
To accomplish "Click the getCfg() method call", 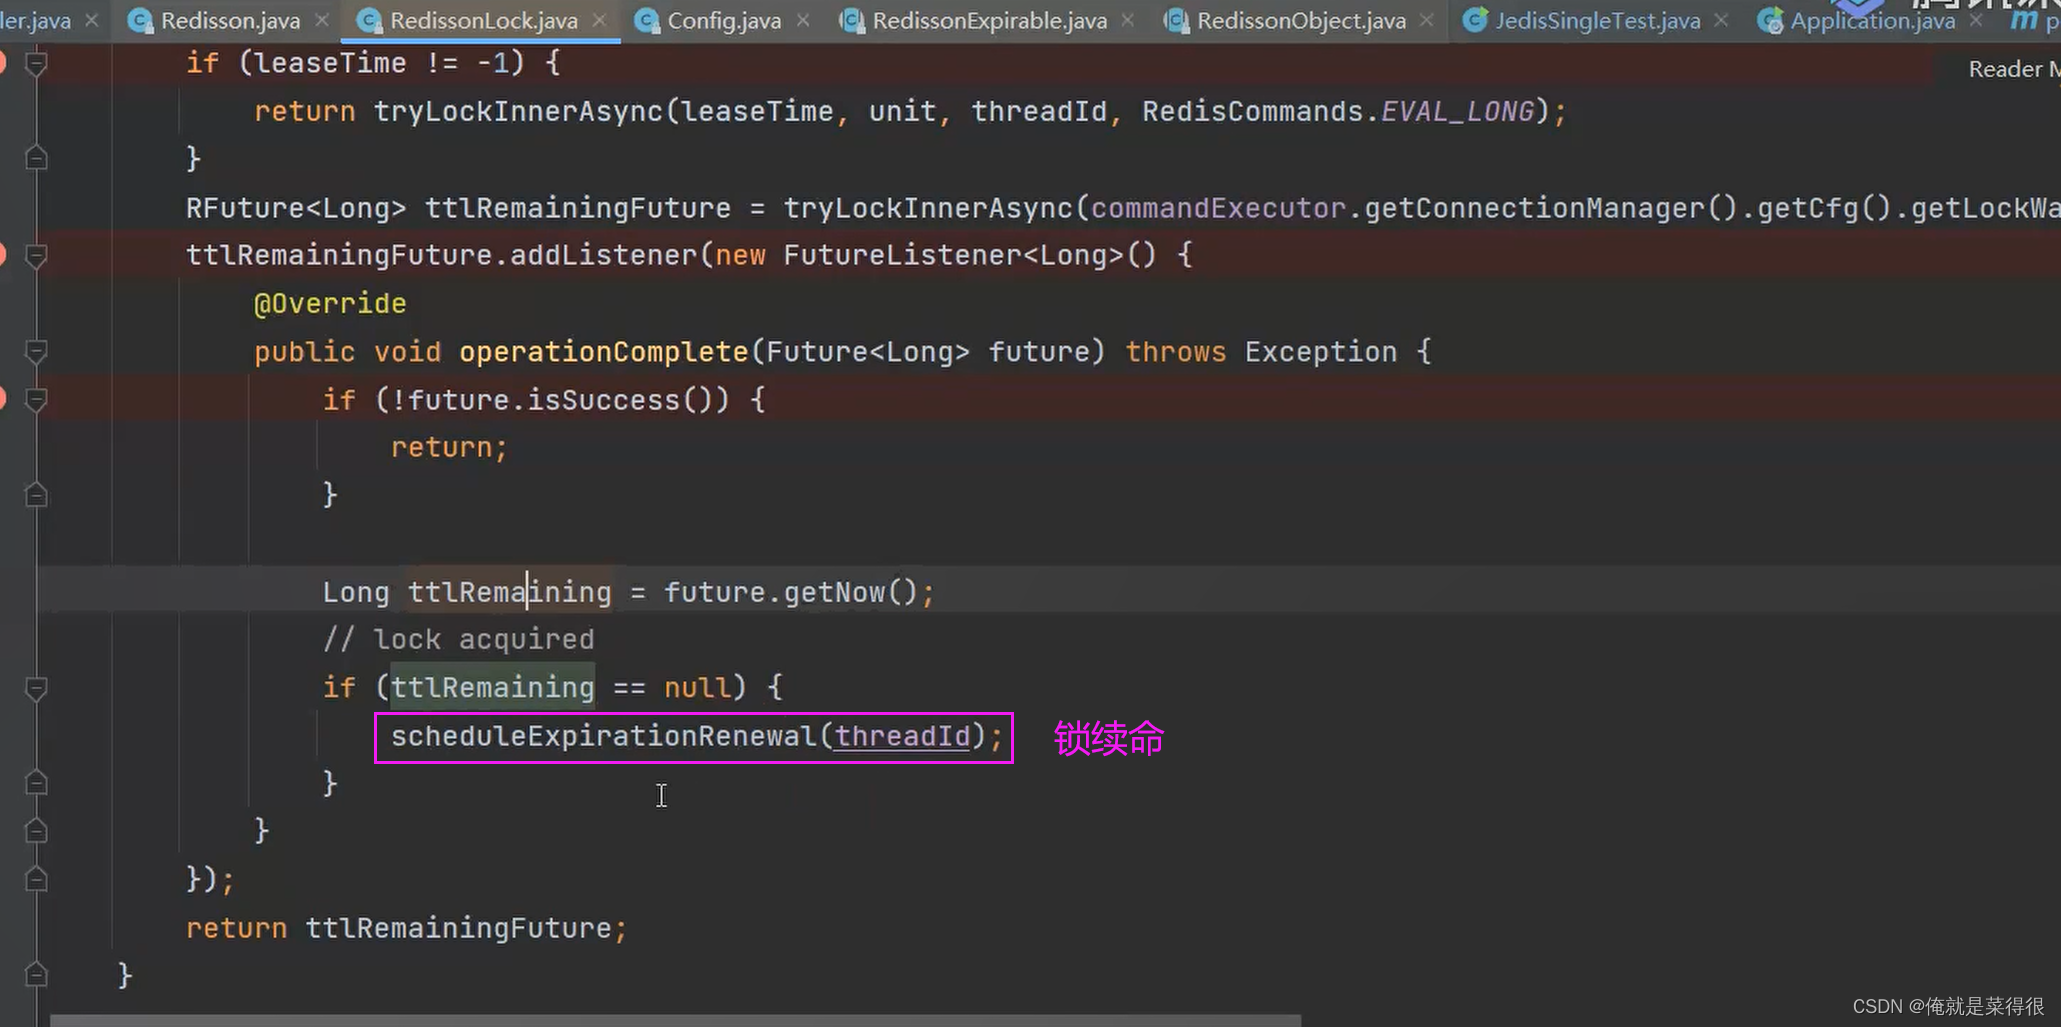I will [x=1824, y=208].
